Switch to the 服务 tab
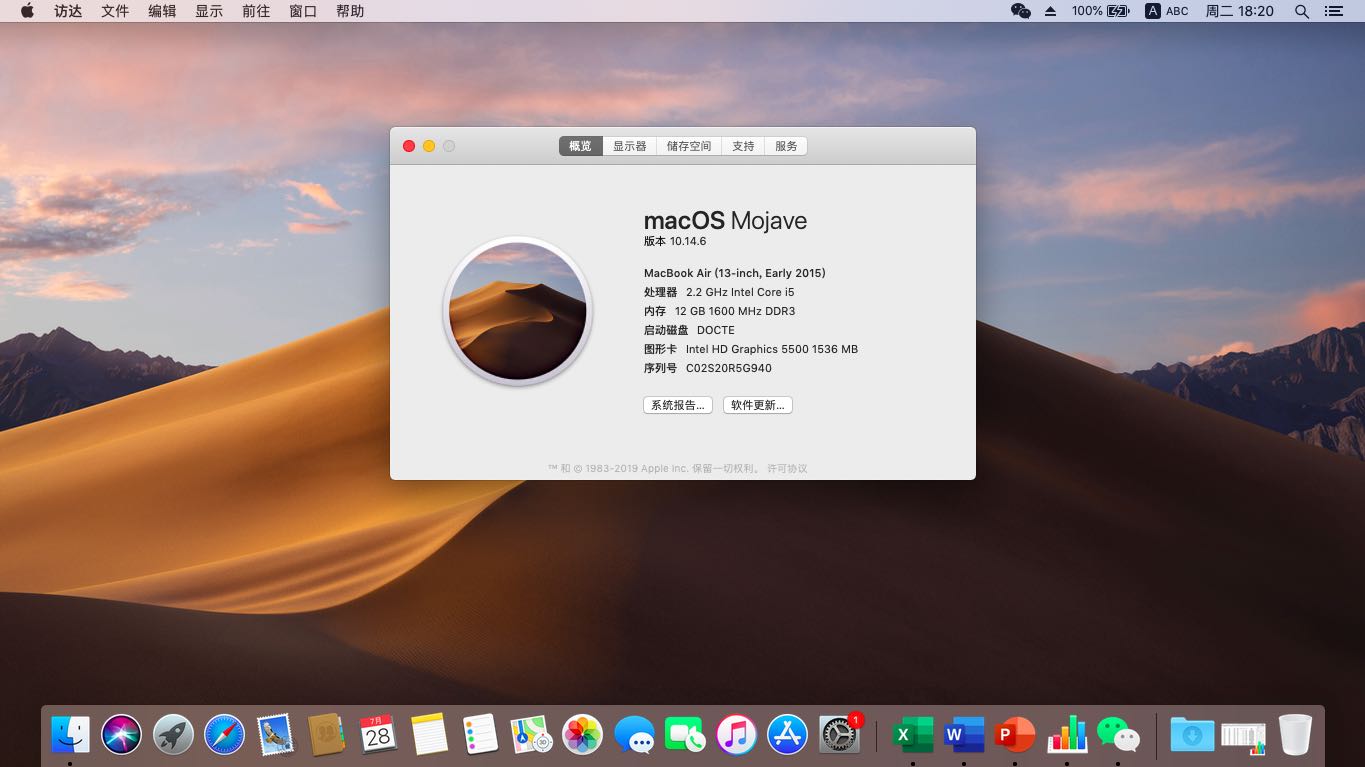1365x767 pixels. tap(786, 146)
